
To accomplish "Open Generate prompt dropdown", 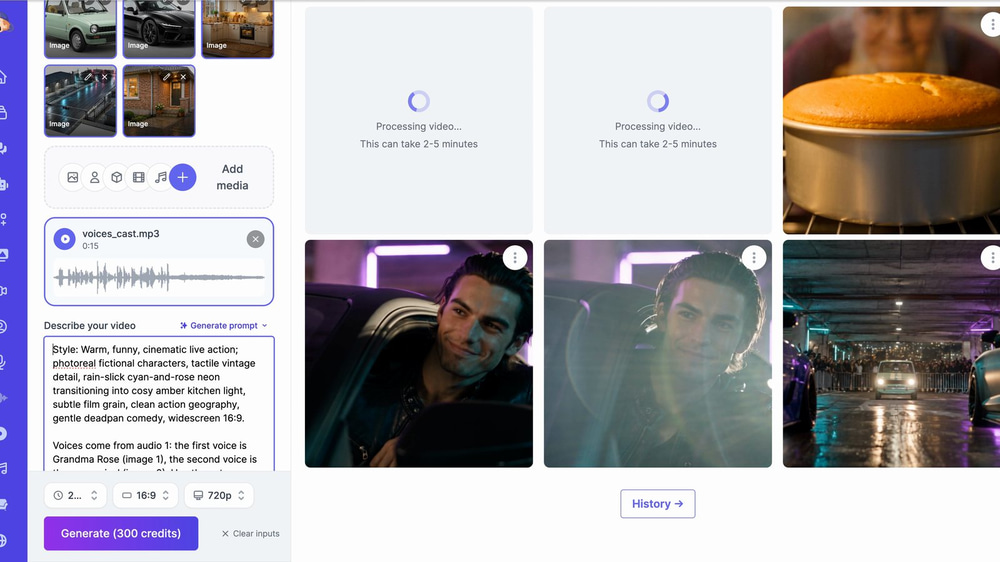I will (224, 325).
